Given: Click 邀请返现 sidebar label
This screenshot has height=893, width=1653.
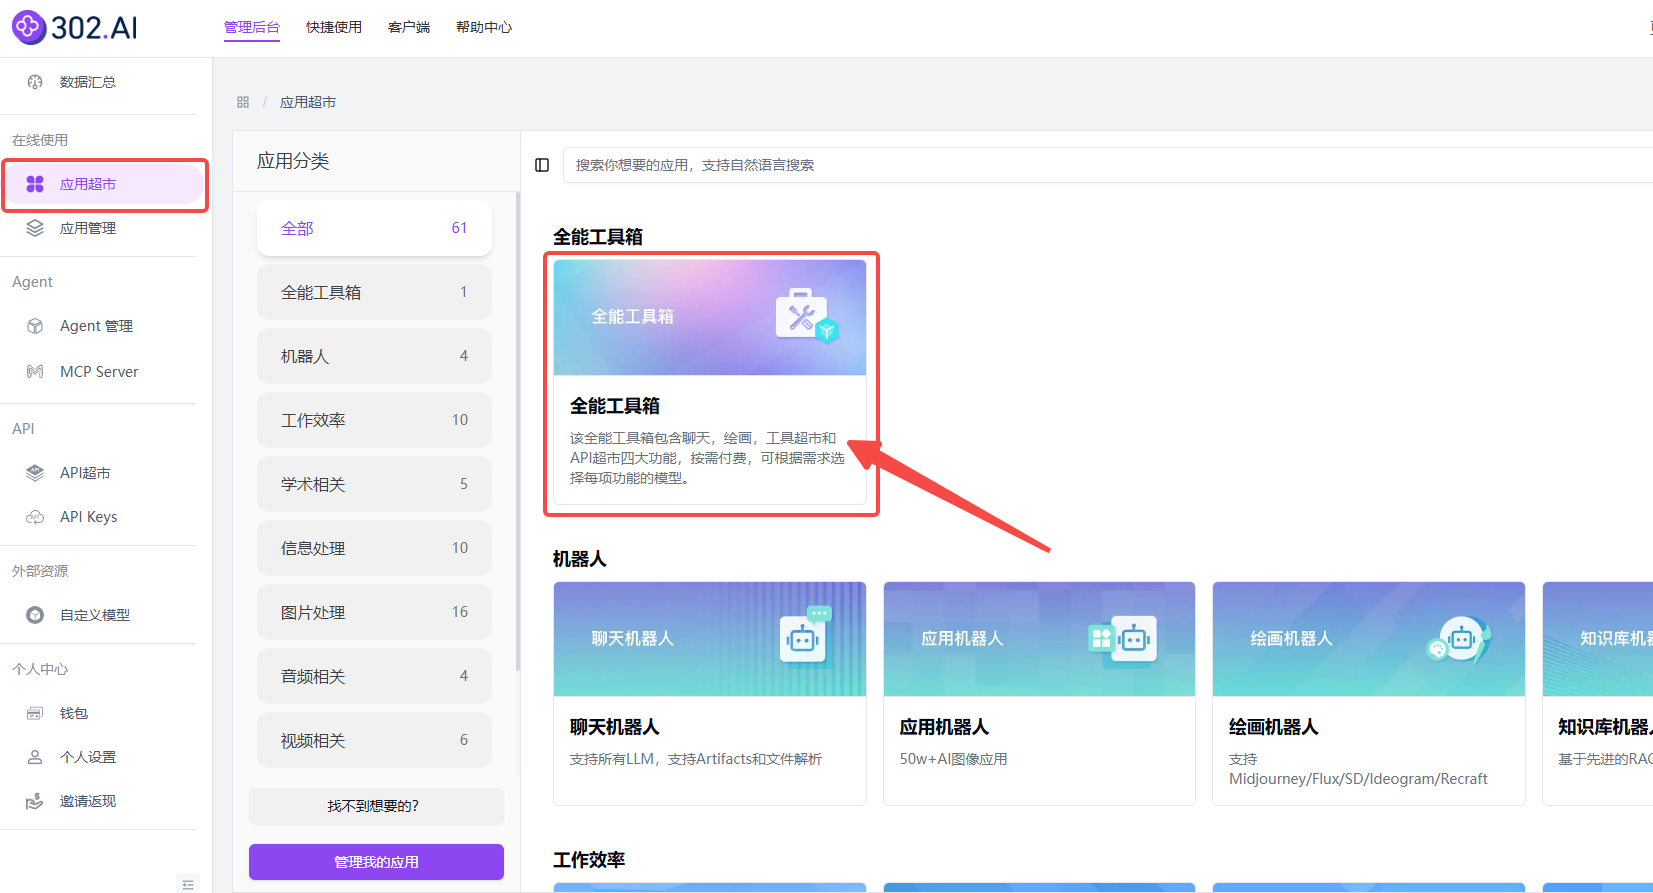Looking at the screenshot, I should click(x=88, y=801).
